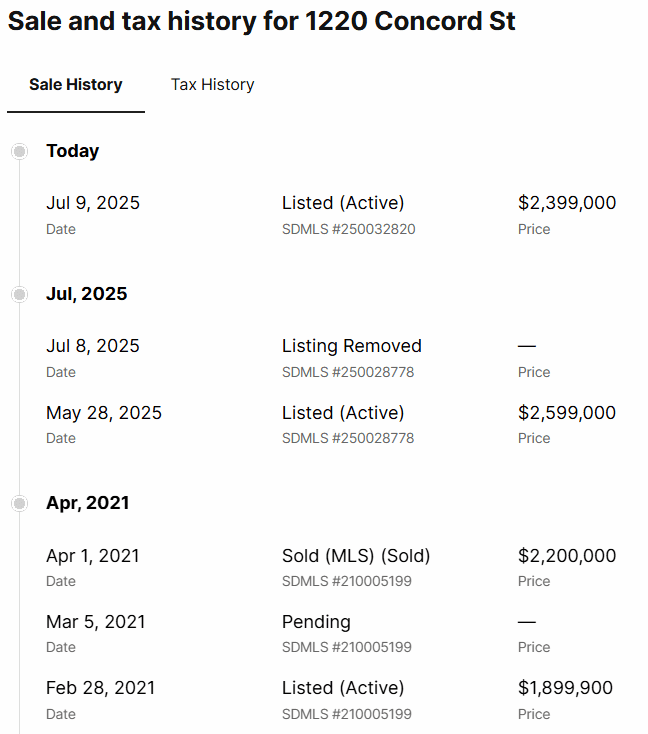Click the Apr, 2021 timeline marker dot
The image size is (648, 734).
click(19, 503)
